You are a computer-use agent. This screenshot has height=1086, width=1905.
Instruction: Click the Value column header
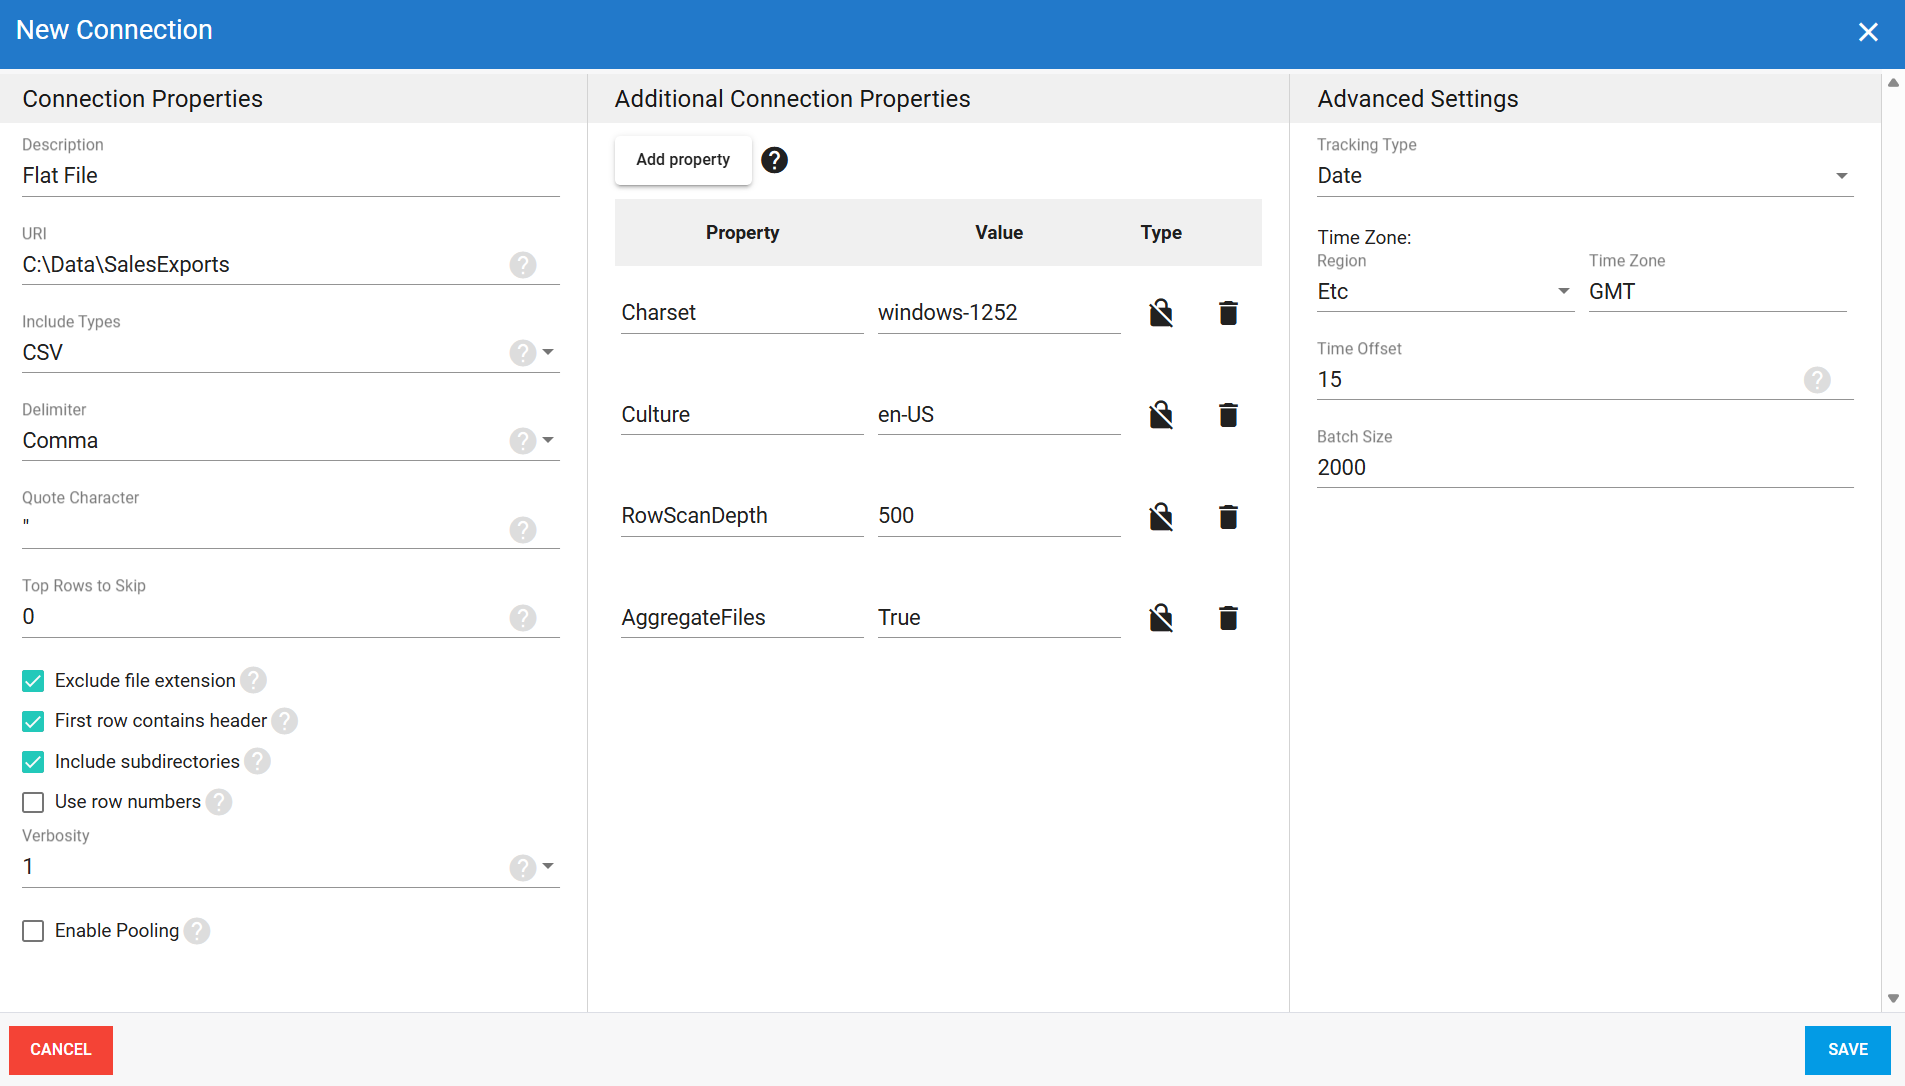(x=999, y=233)
